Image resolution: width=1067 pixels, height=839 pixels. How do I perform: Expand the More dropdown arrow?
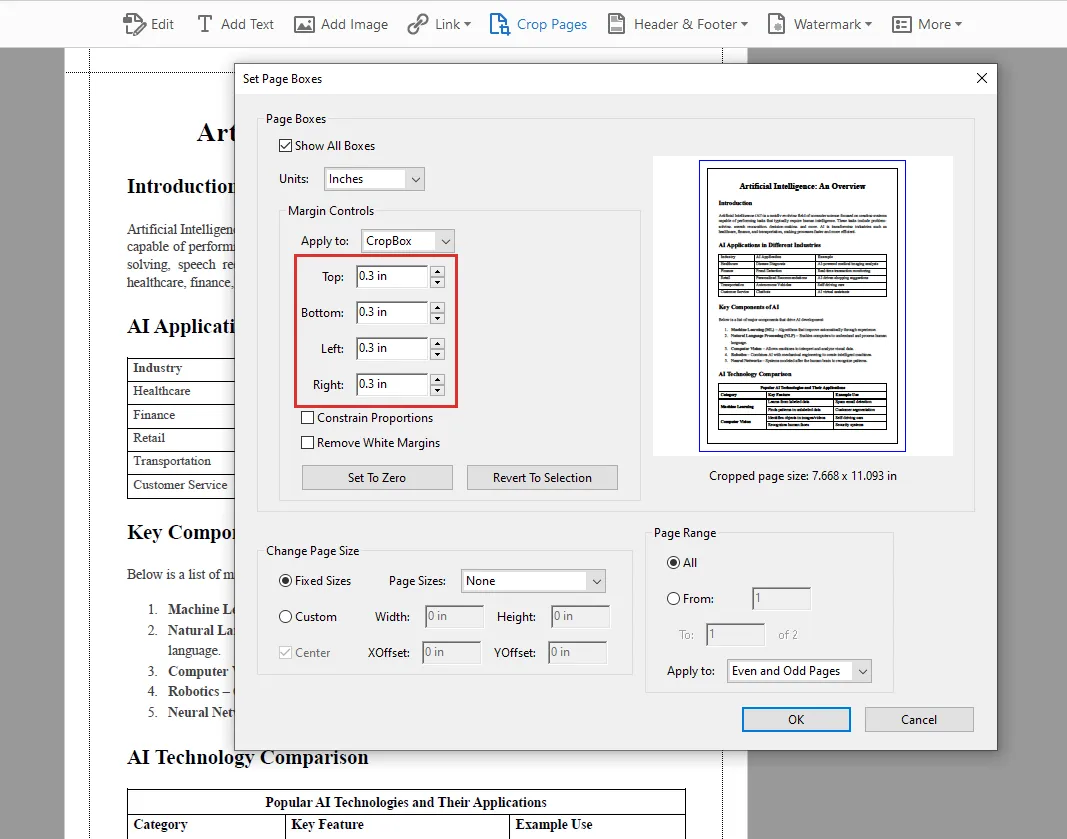[958, 24]
